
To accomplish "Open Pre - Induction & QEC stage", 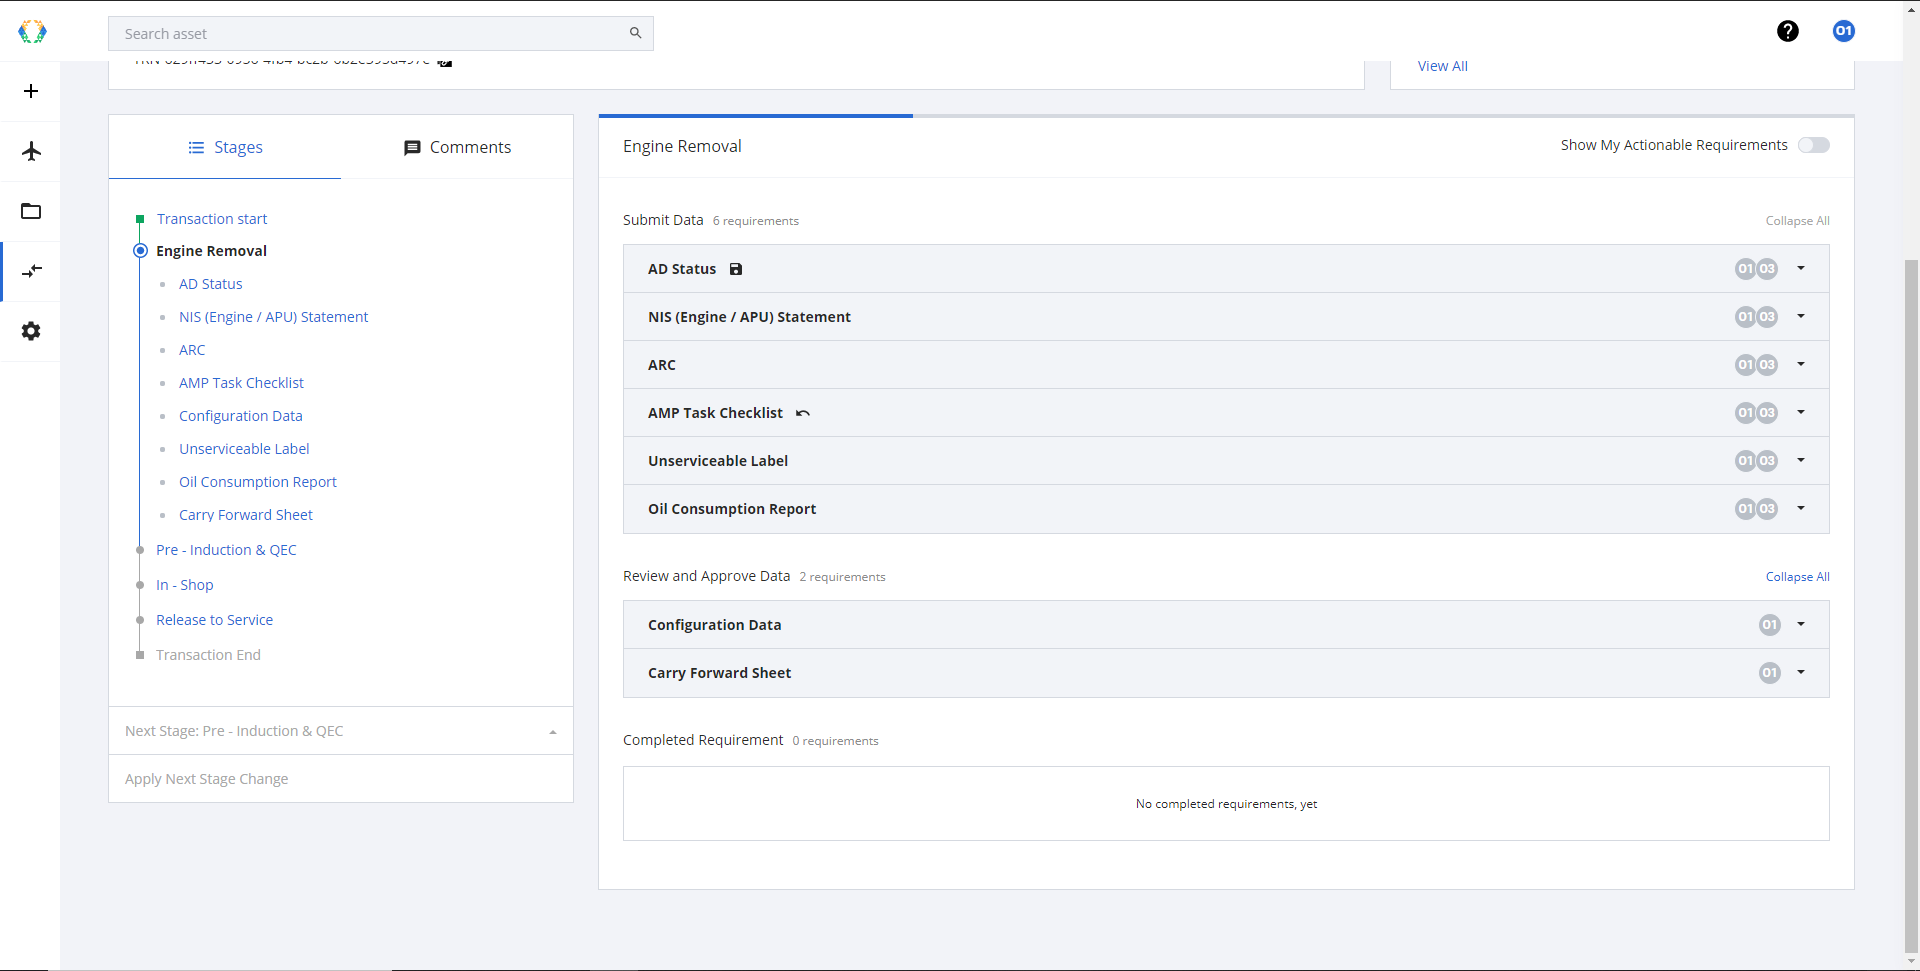I will [226, 550].
